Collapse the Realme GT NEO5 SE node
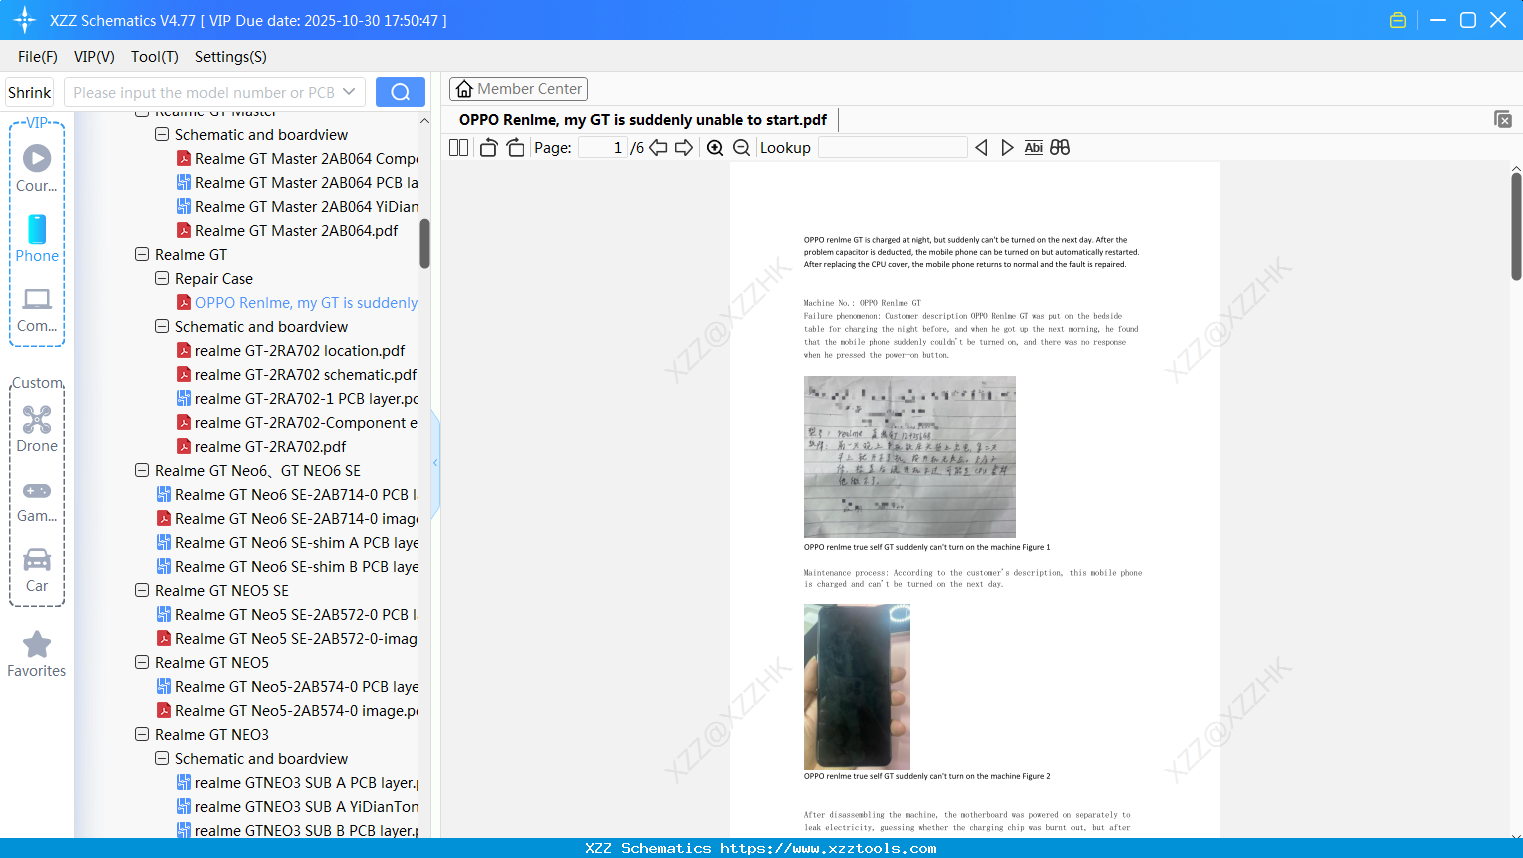This screenshot has height=858, width=1523. pos(142,591)
